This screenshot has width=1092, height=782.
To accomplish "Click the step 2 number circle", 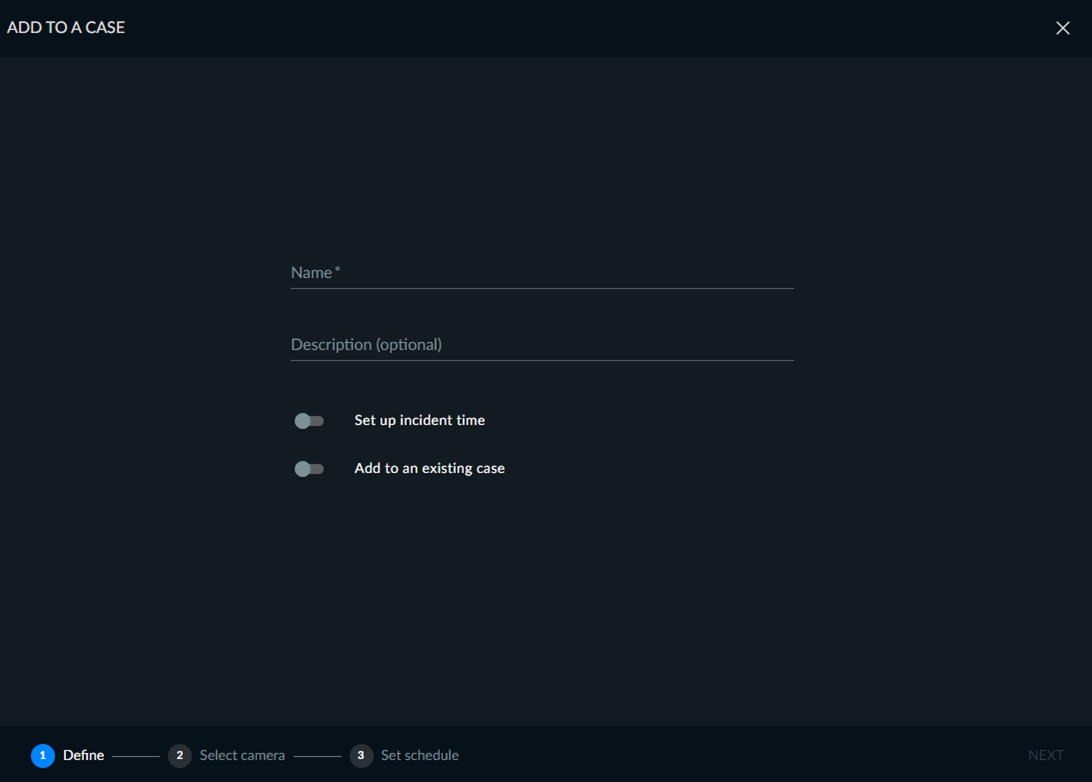I will point(180,756).
